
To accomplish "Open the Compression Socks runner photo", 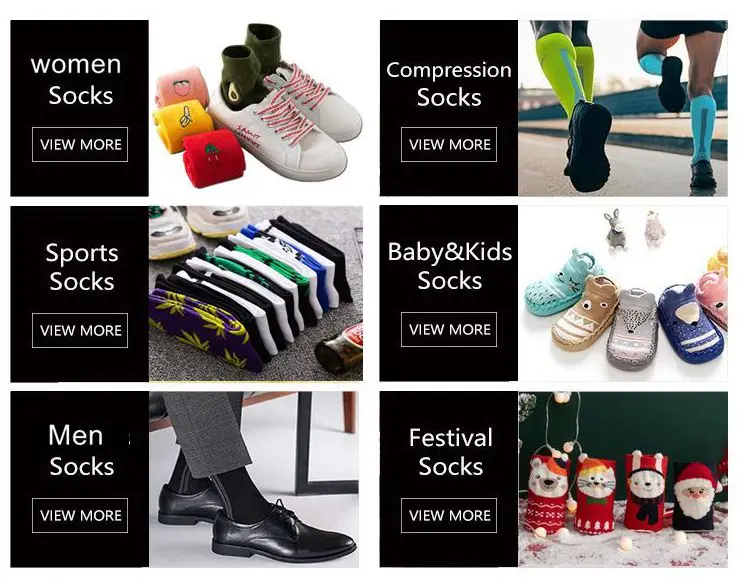I will 623,108.
